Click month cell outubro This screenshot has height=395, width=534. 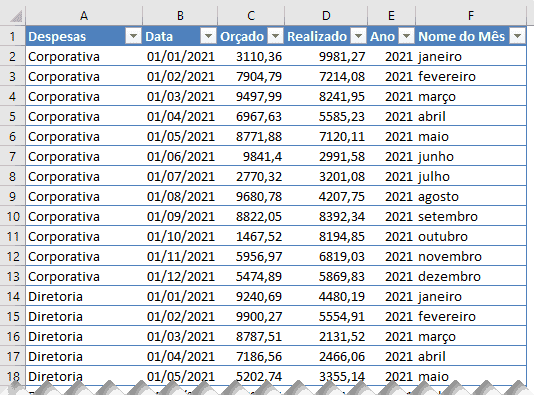[471, 236]
